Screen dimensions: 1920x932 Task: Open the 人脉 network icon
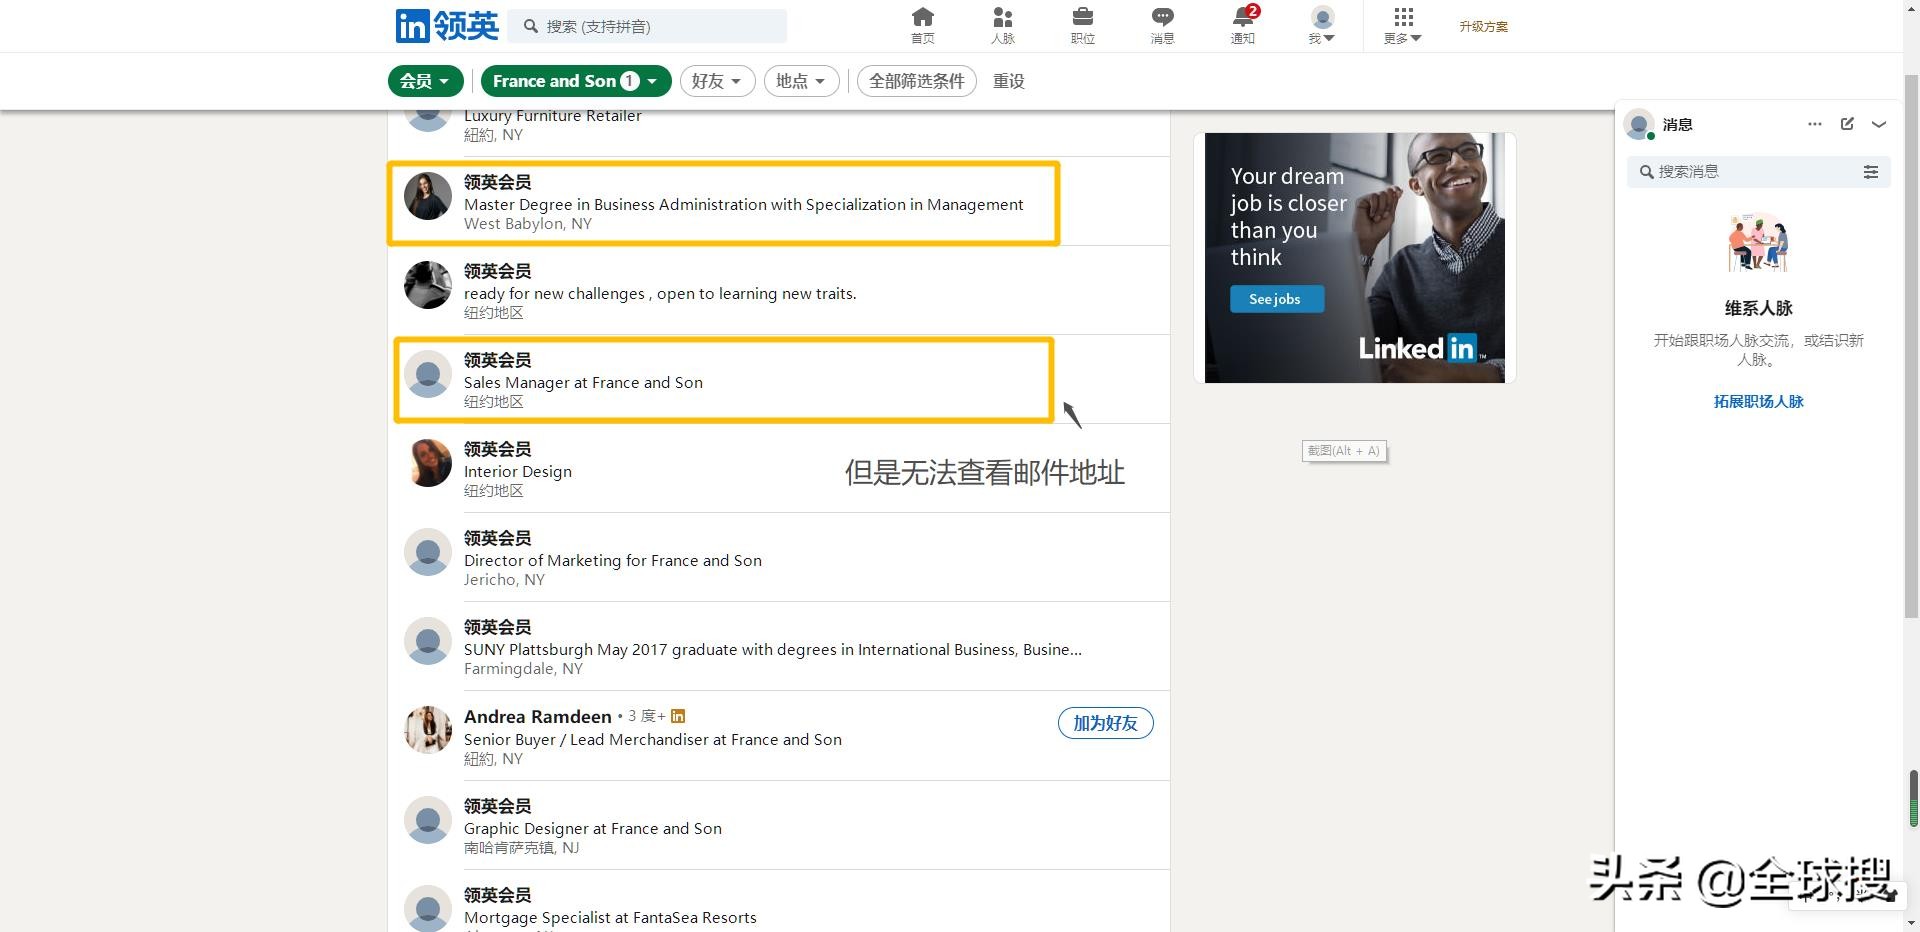click(x=1002, y=24)
